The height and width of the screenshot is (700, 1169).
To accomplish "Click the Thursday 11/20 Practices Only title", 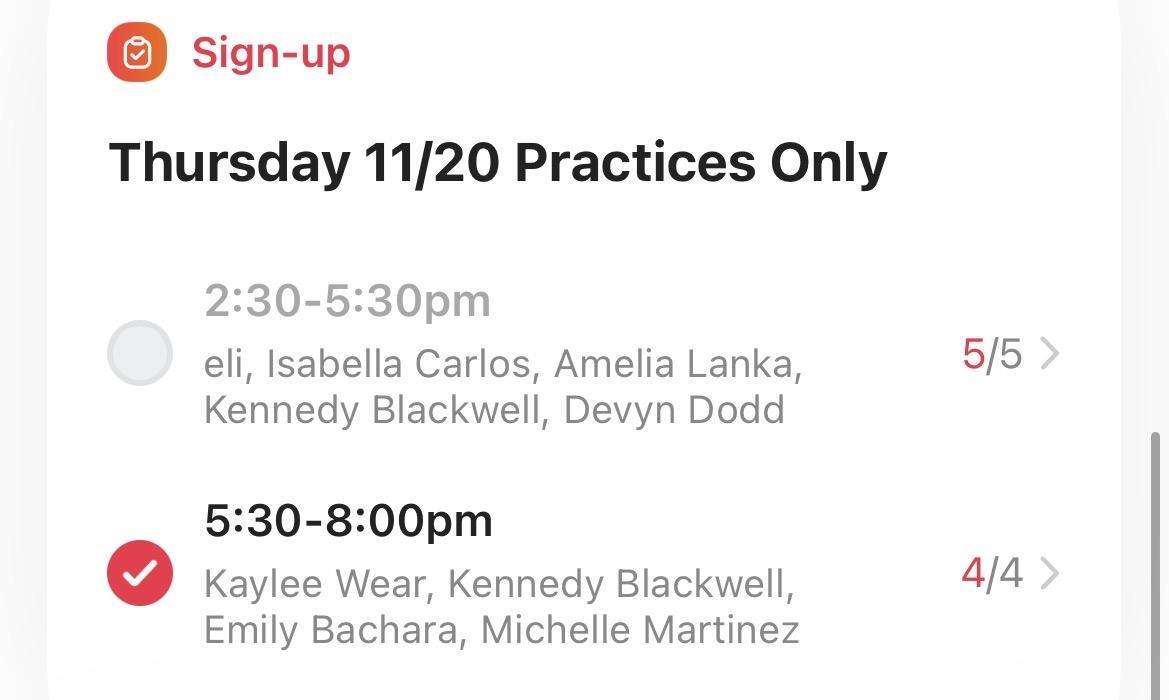I will [498, 163].
